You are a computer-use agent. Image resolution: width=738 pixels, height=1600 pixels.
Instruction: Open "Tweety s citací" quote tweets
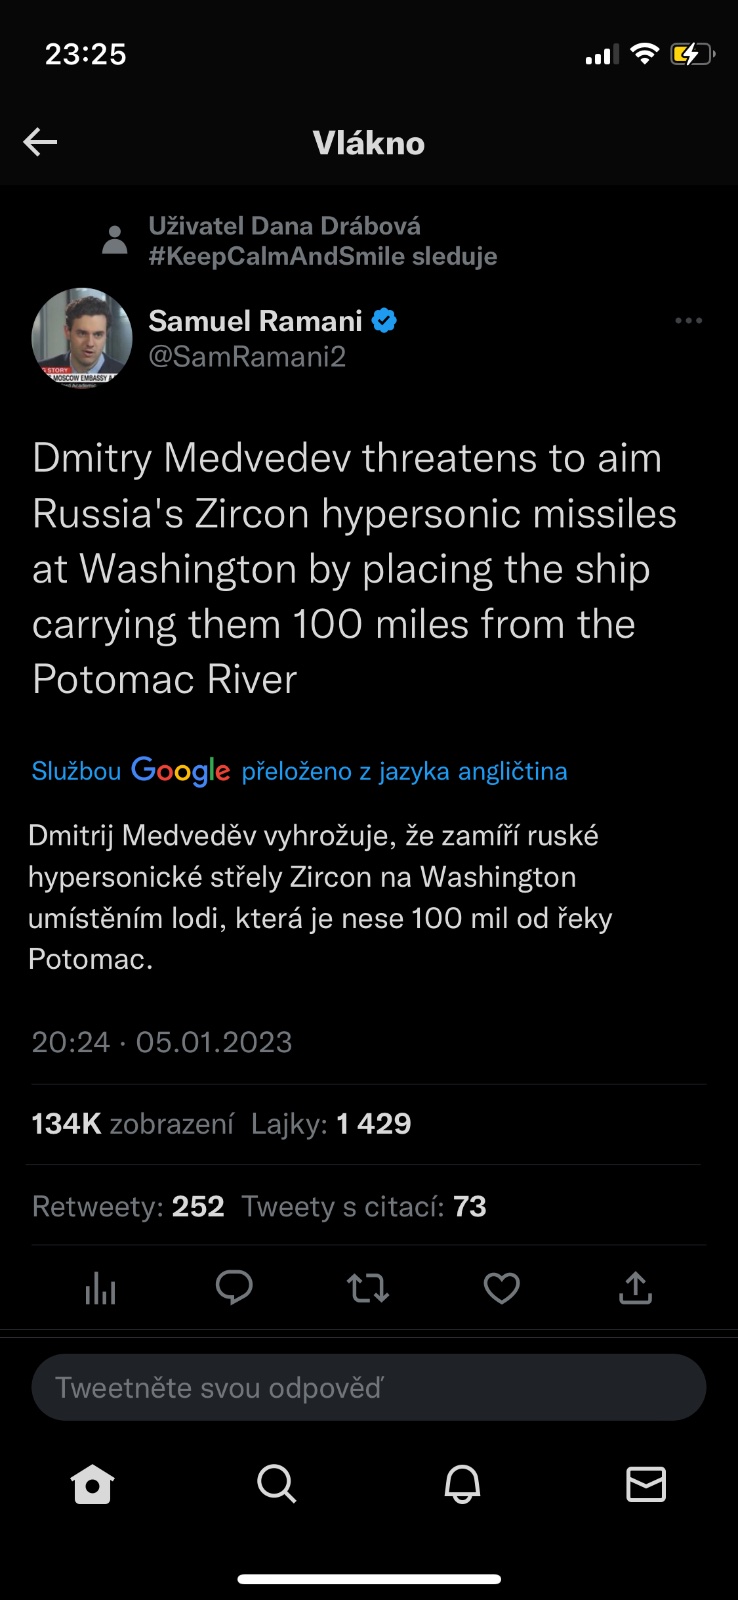(364, 1206)
